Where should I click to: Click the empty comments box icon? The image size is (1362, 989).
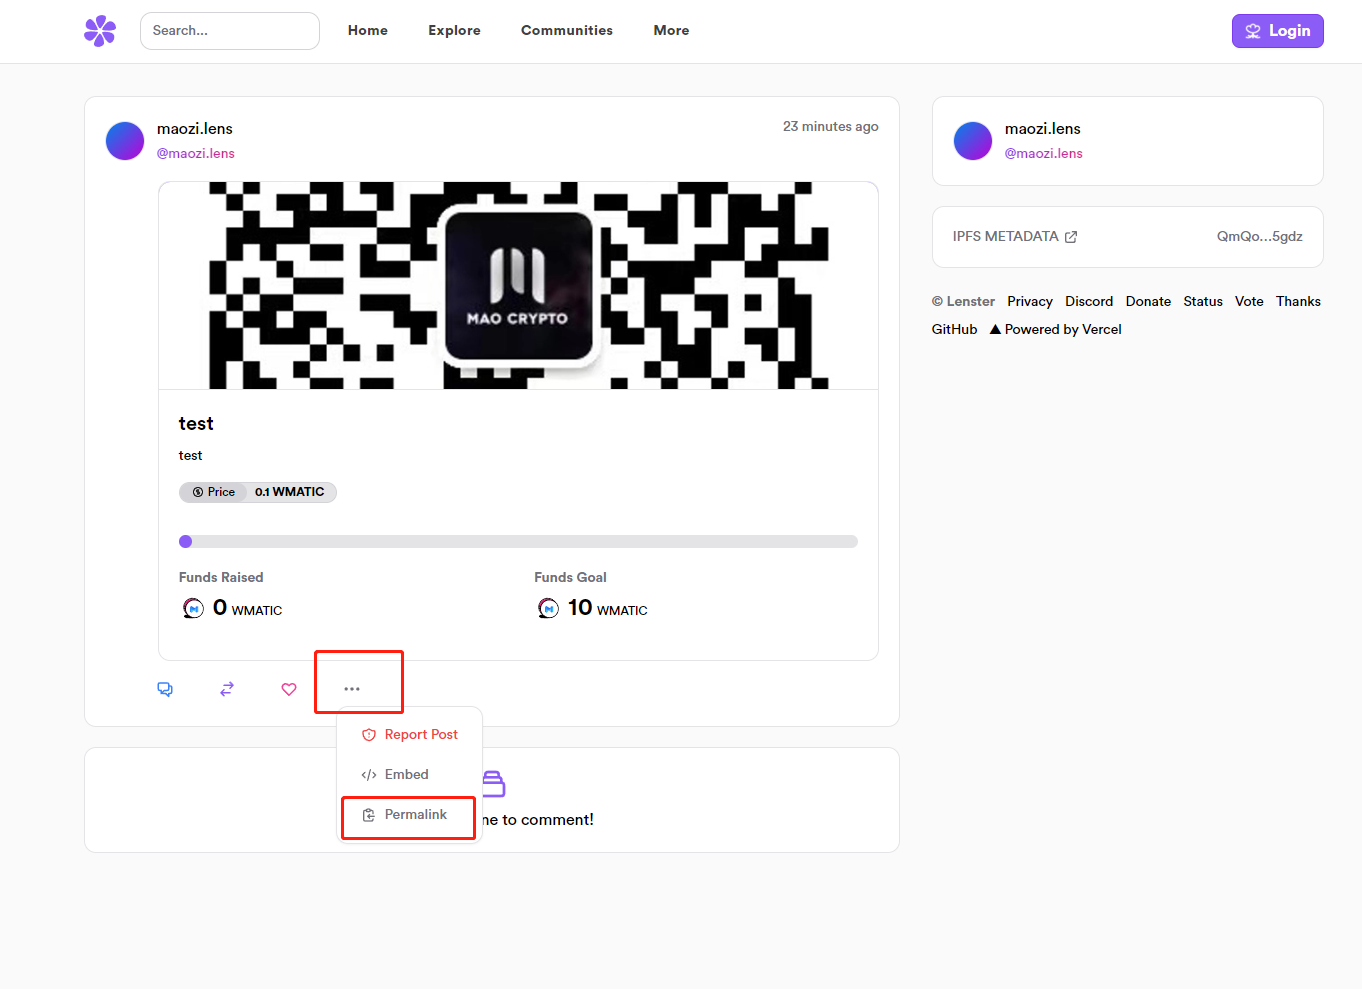494,783
